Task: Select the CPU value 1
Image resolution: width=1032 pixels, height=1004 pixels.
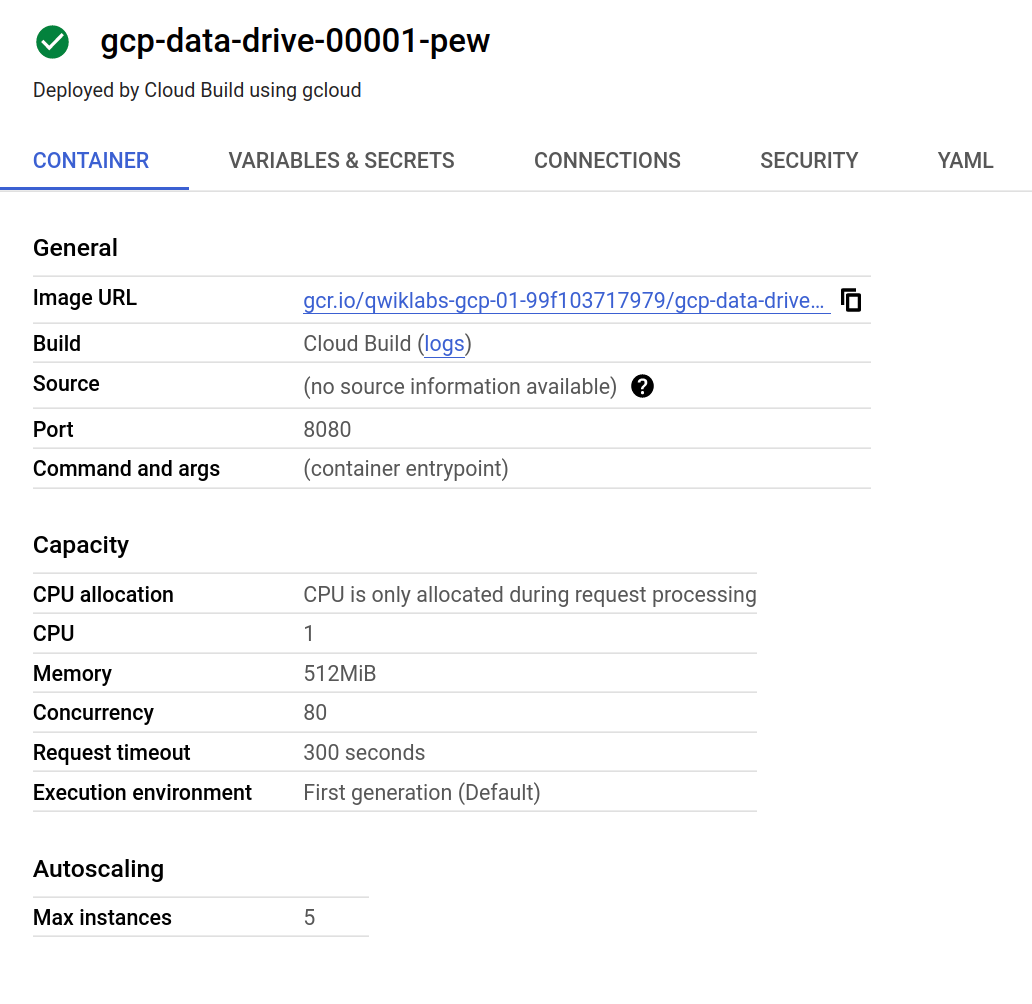Action: coord(308,633)
